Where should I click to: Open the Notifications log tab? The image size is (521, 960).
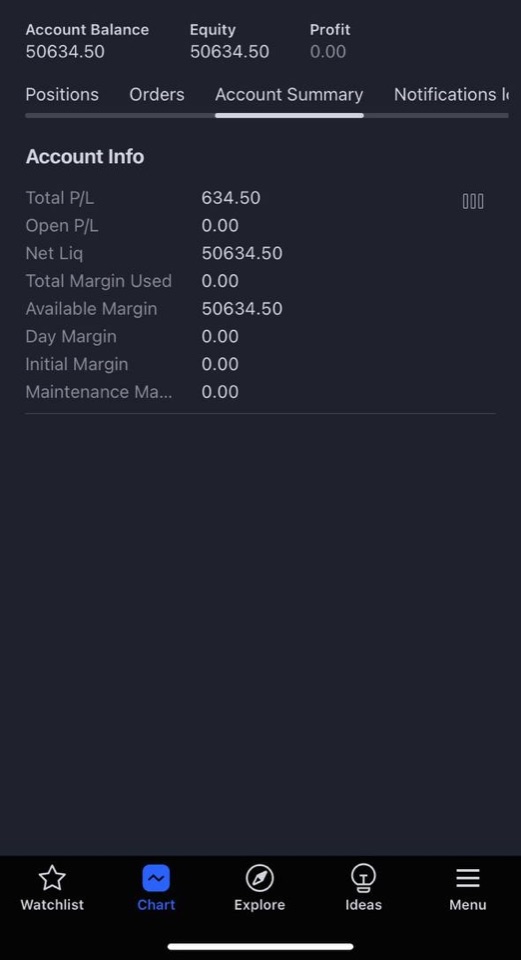tap(451, 94)
